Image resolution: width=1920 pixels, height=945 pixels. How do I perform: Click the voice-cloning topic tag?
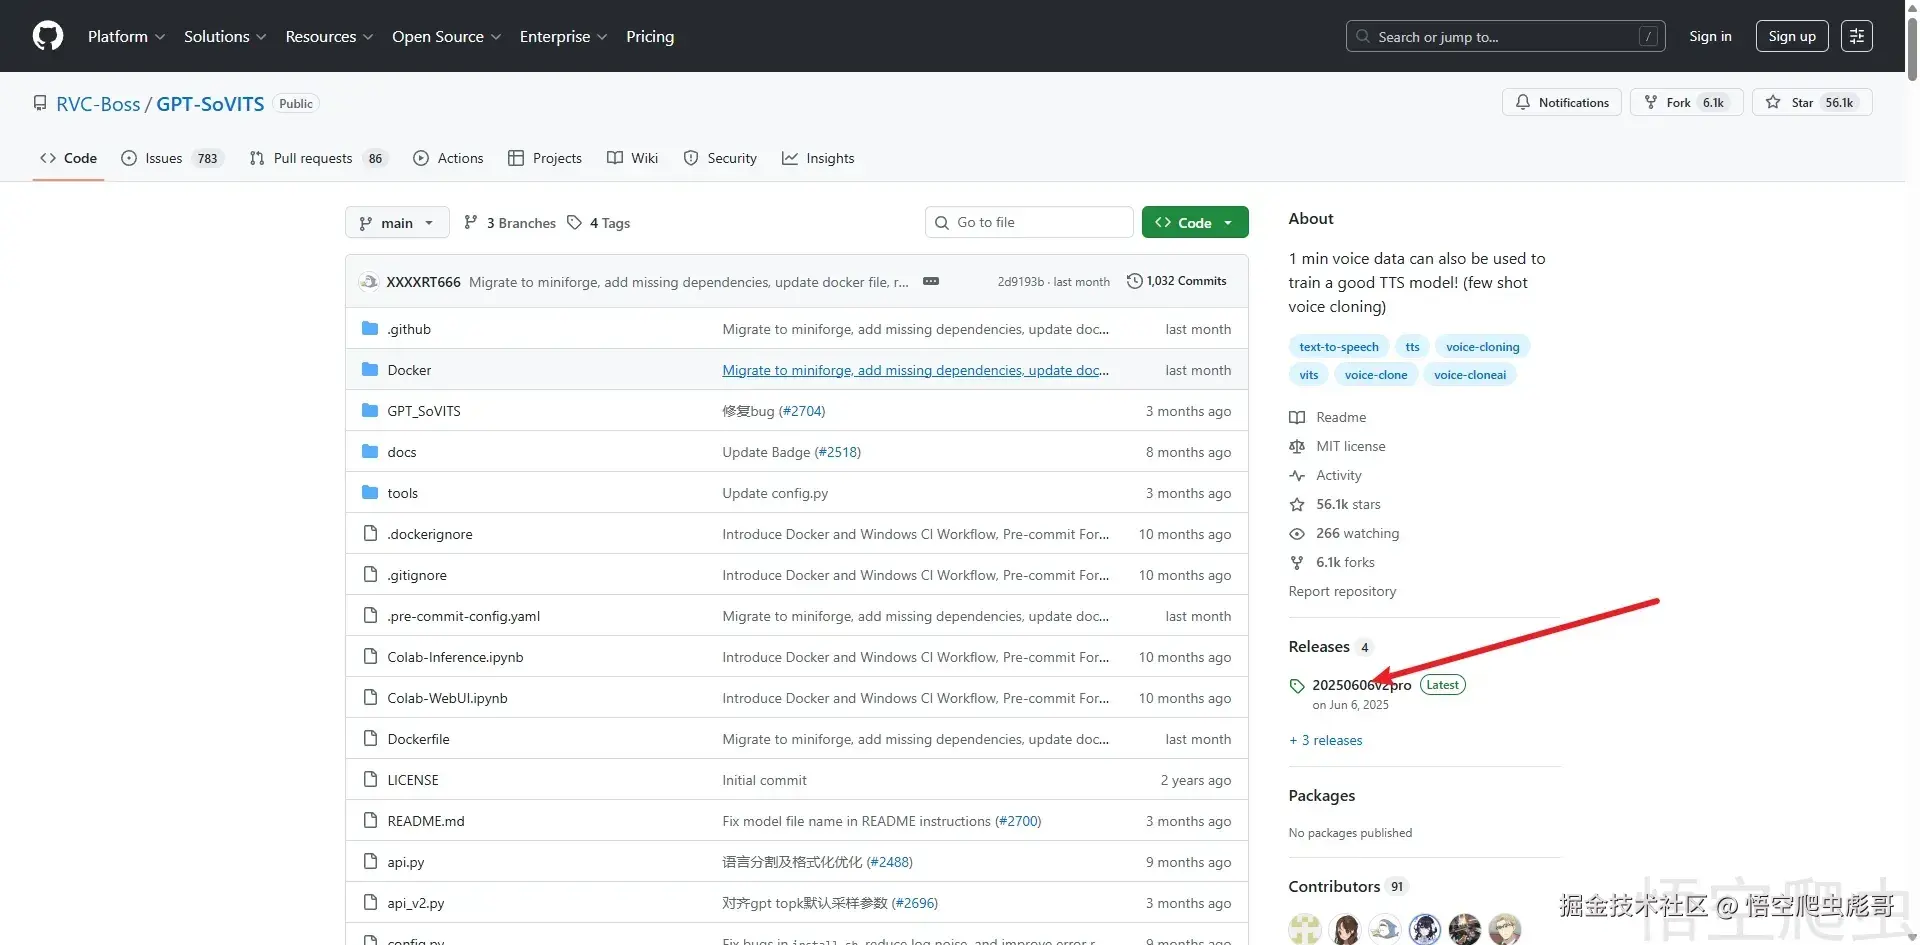(1482, 347)
